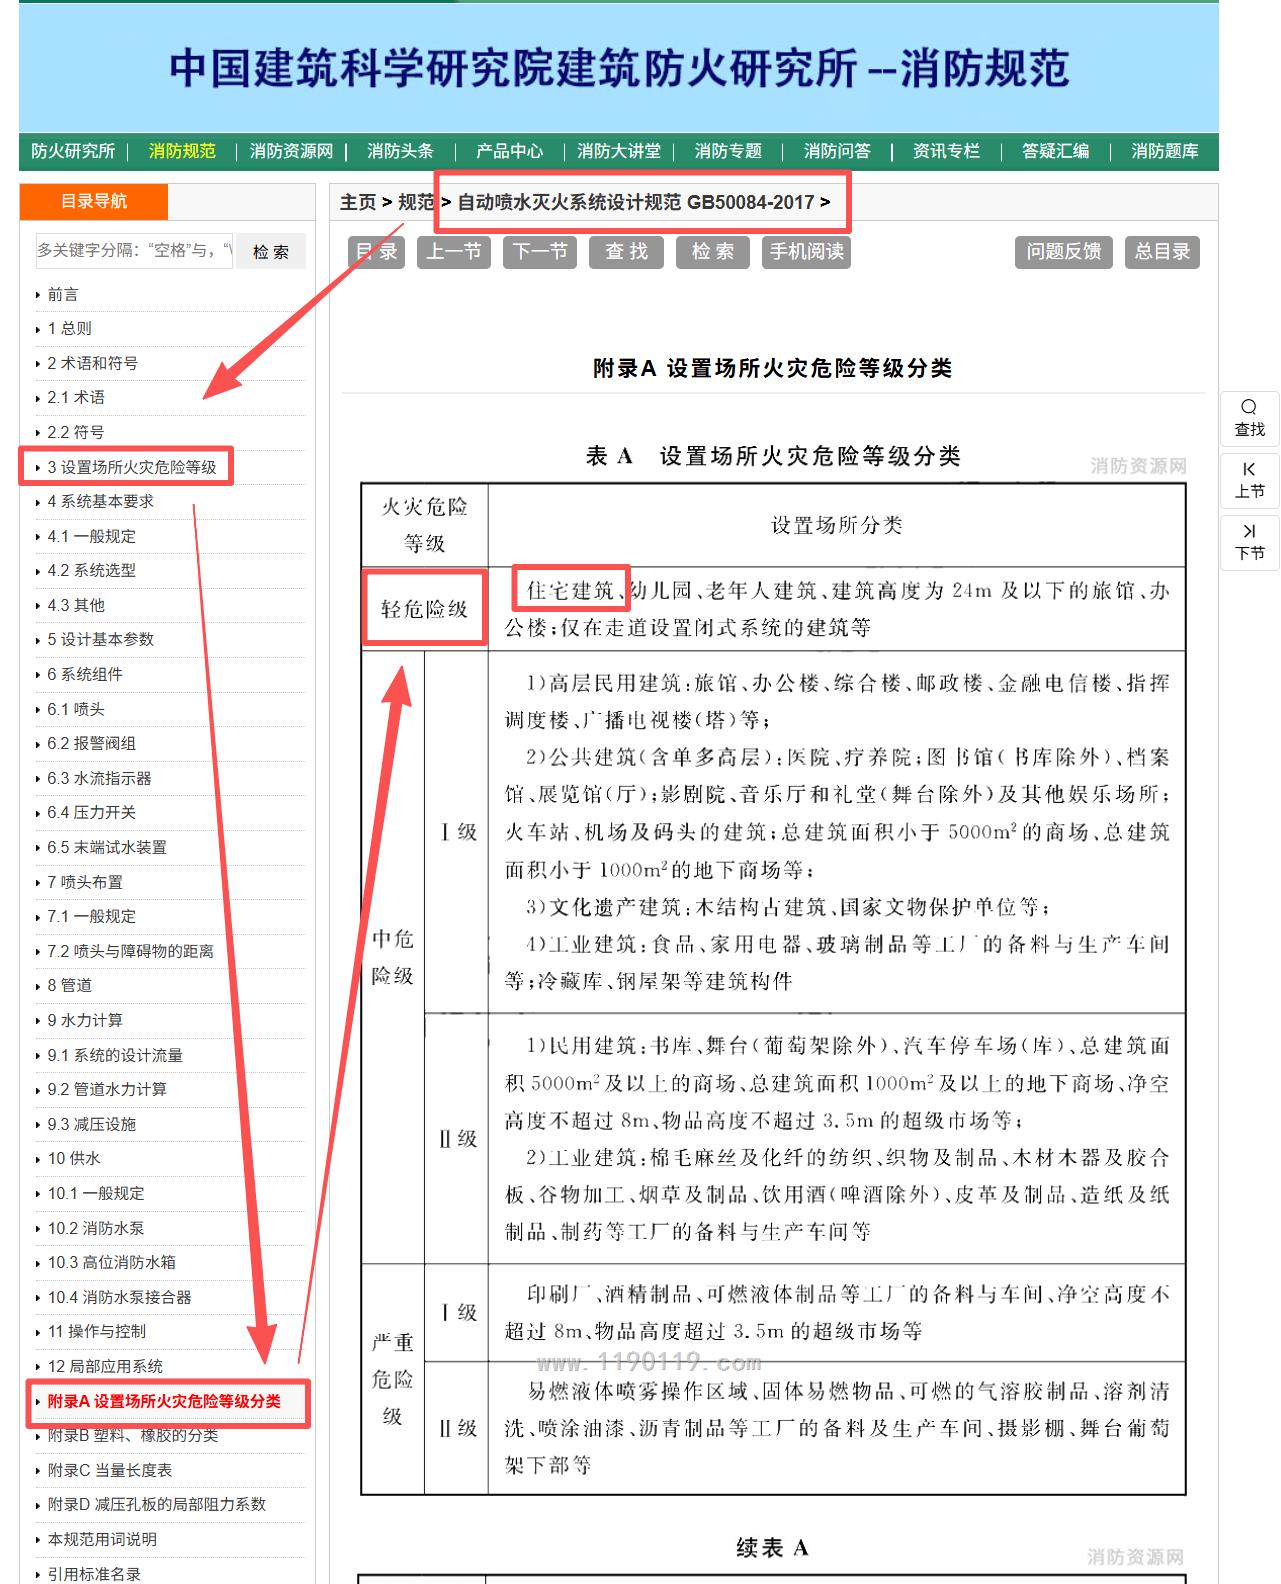Image resolution: width=1281 pixels, height=1584 pixels.
Task: Click the 检索 button beside keyword field
Action: pyautogui.click(x=270, y=252)
